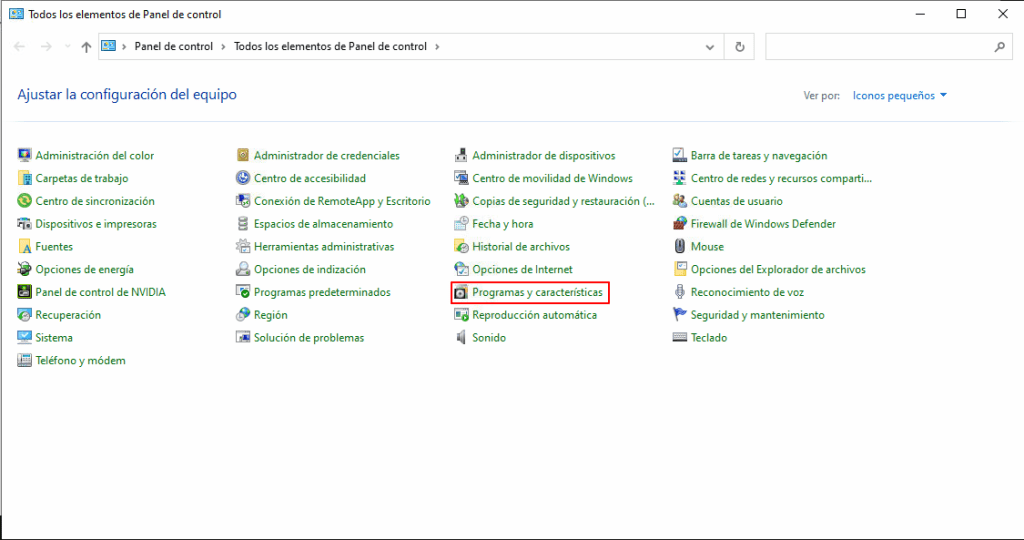Viewport: 1024px width, 540px height.
Task: Open Copias de seguridad y restauración link
Action: 563,201
